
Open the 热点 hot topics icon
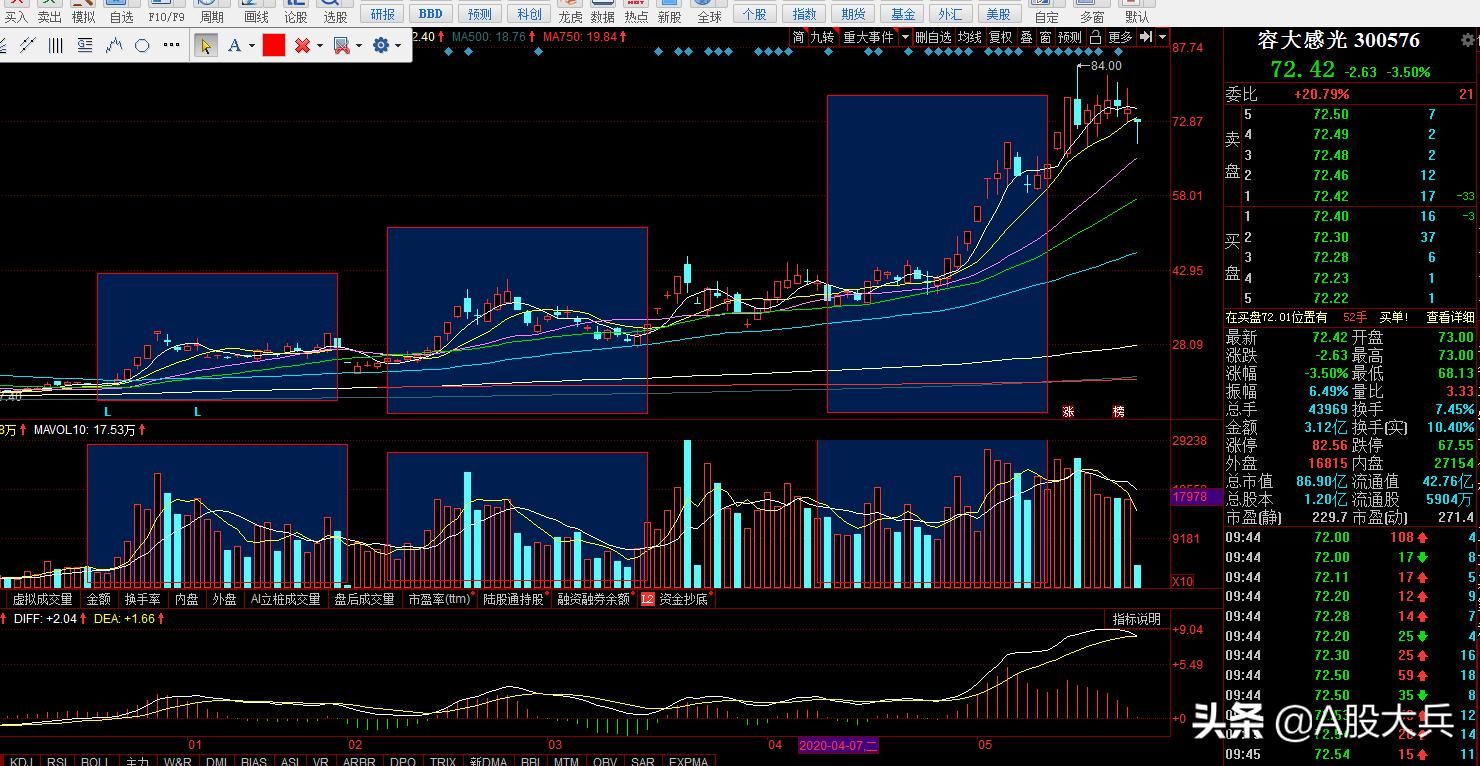(636, 11)
